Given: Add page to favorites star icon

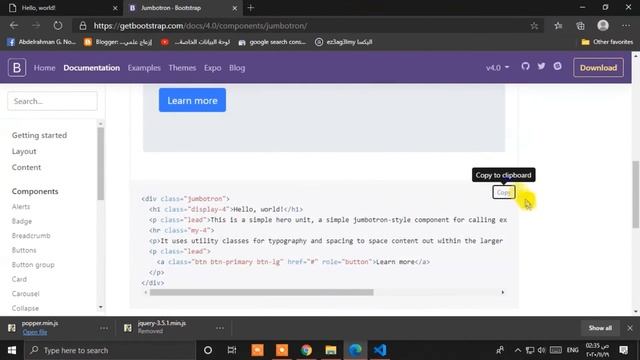Looking at the screenshot, I should (534, 26).
